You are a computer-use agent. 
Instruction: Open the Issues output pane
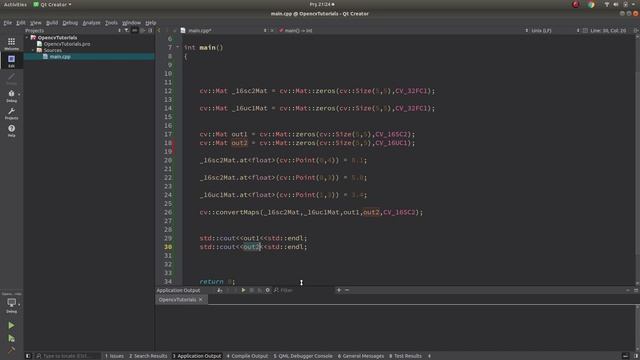(x=114, y=356)
